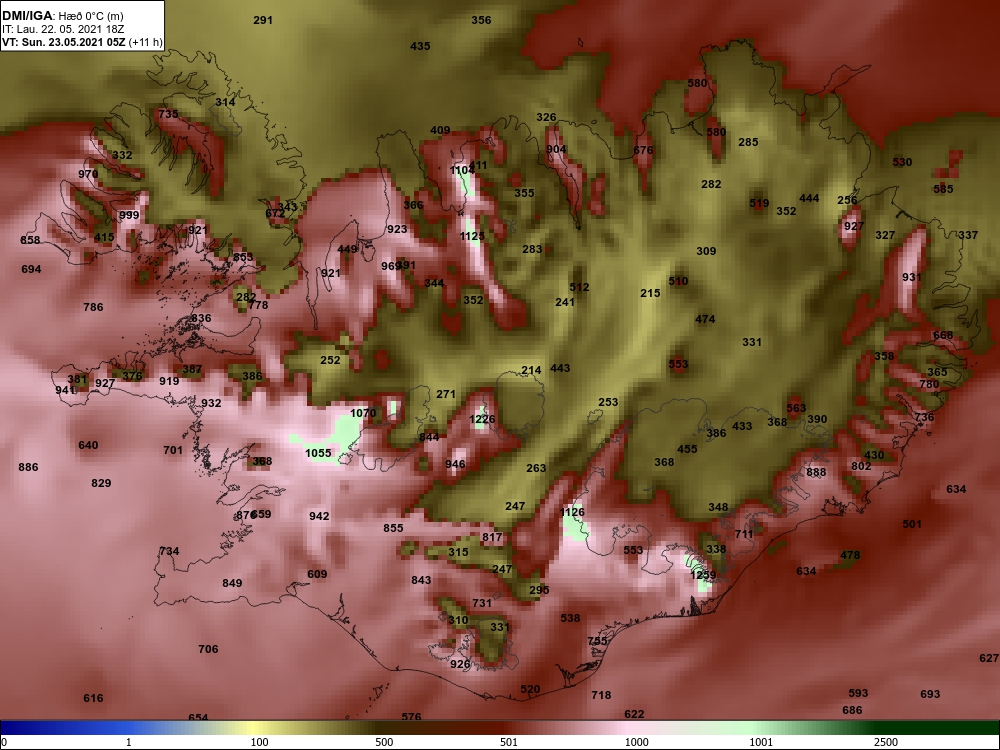This screenshot has height=750, width=1000.
Task: Select the map value '627'
Action: click(x=989, y=658)
